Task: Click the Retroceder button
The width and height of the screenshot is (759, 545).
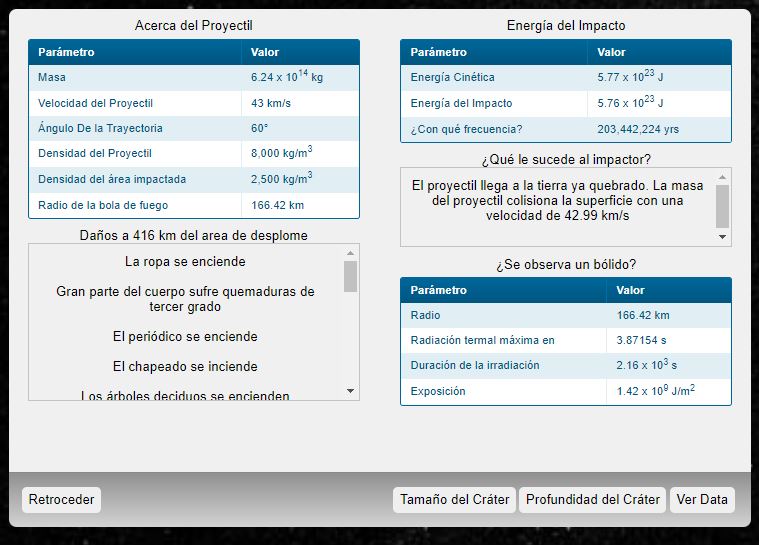Action: [61, 500]
